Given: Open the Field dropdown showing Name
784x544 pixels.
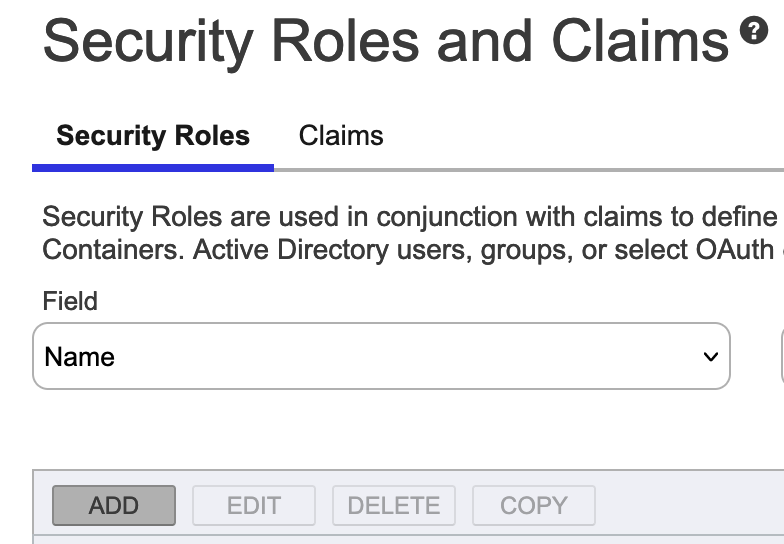Looking at the screenshot, I should [x=381, y=356].
